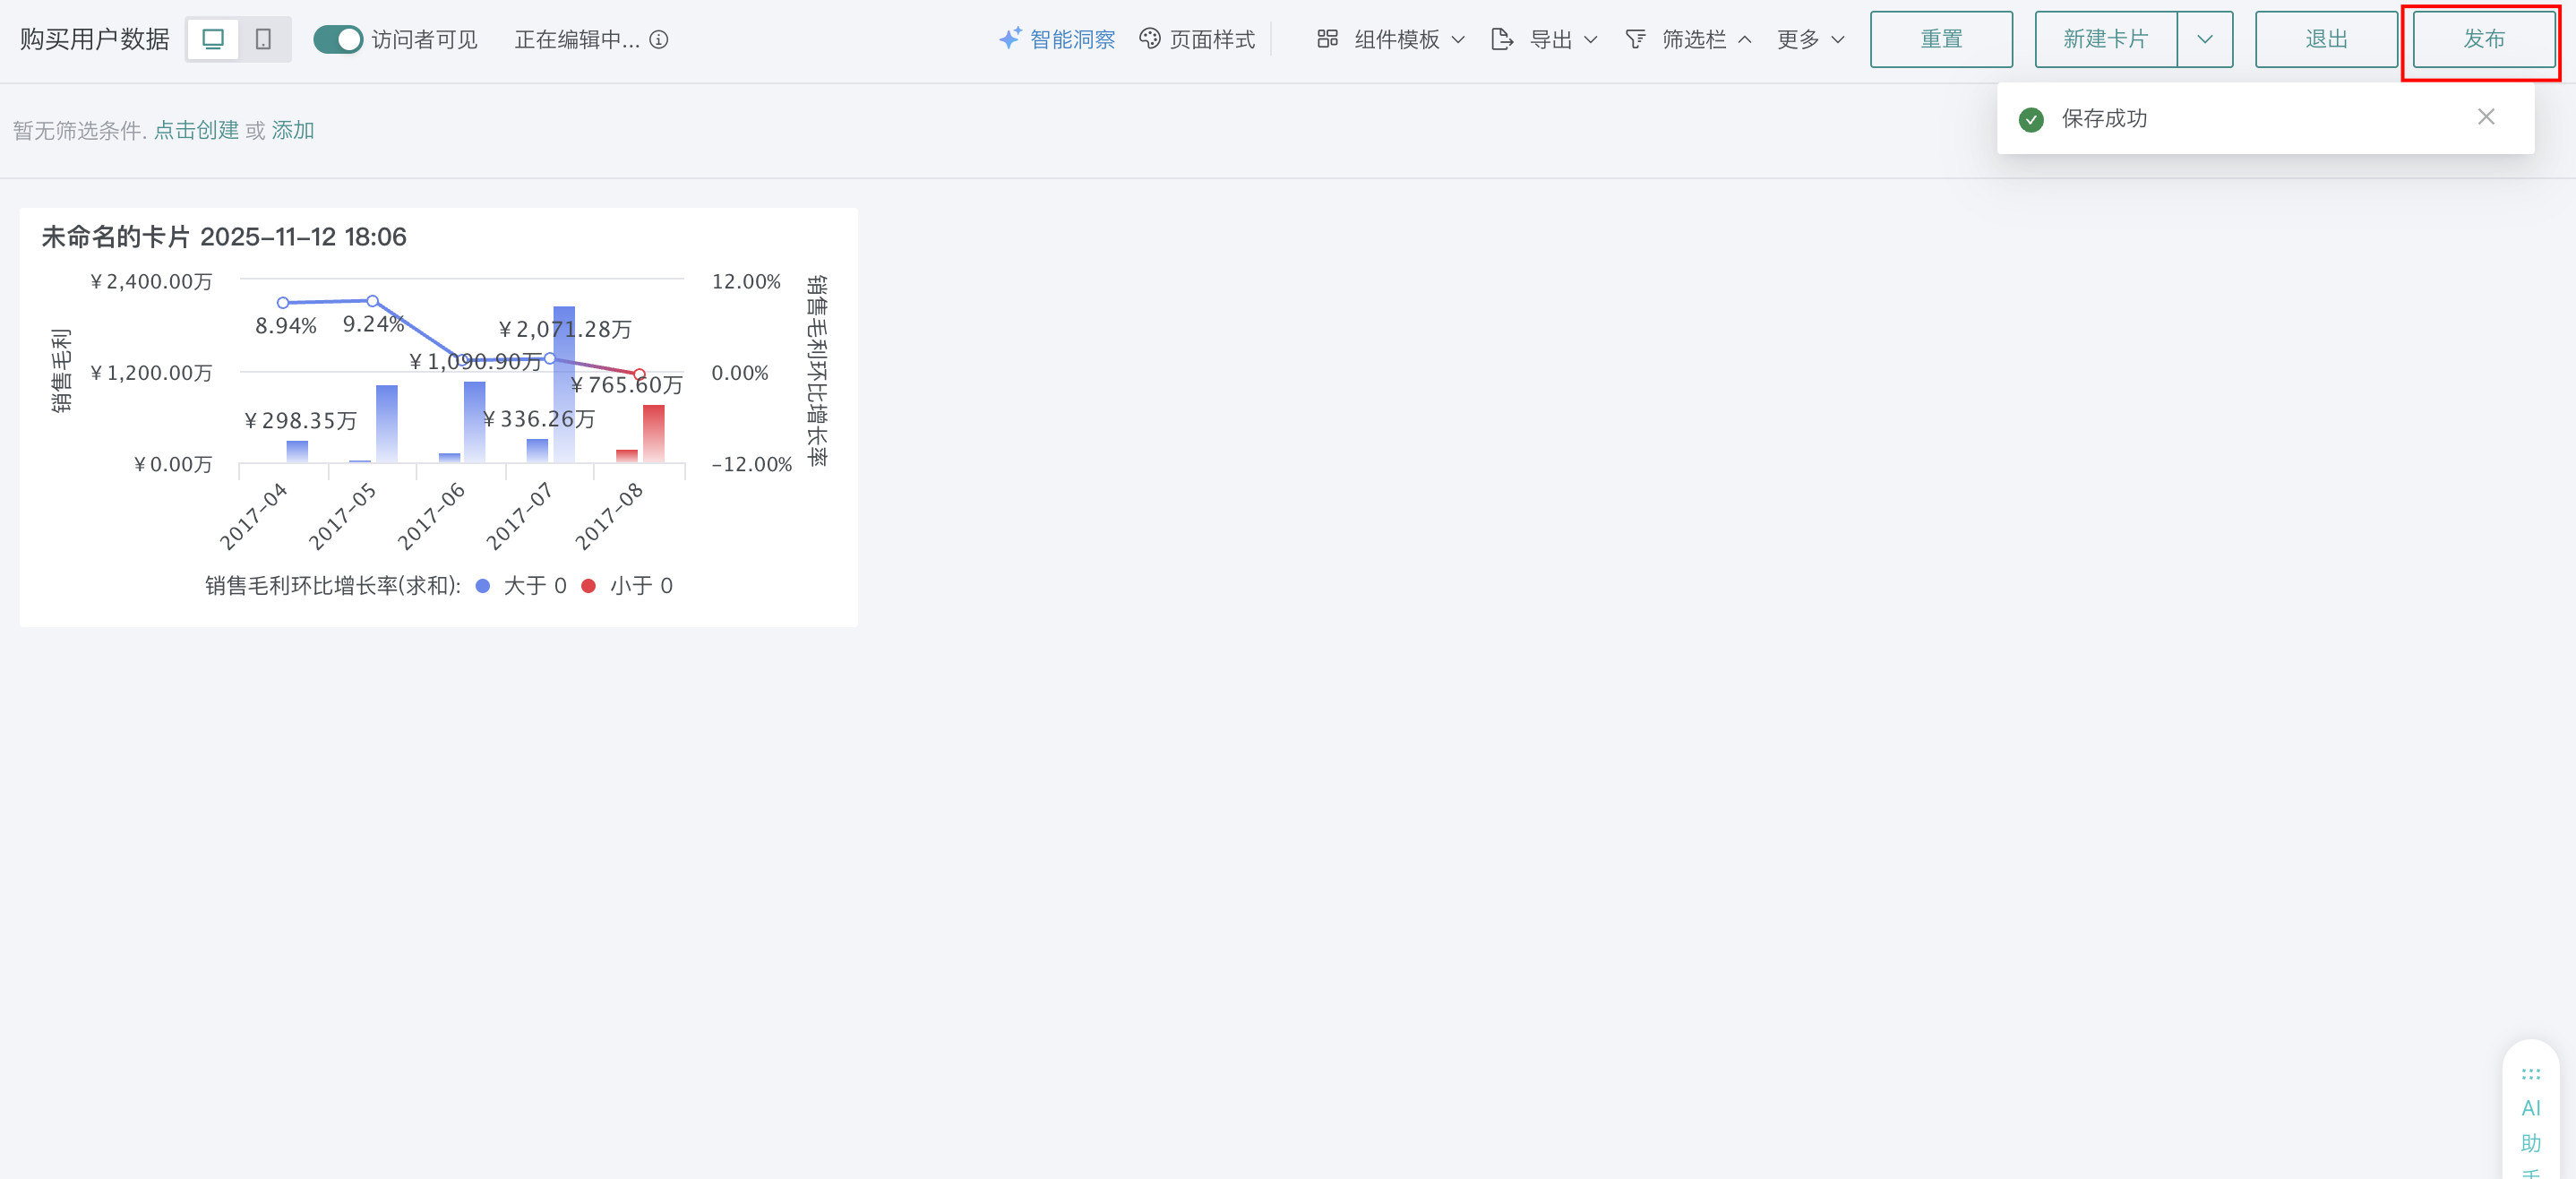This screenshot has width=2576, height=1179.
Task: Click green success check icon in toast
Action: tap(2031, 119)
